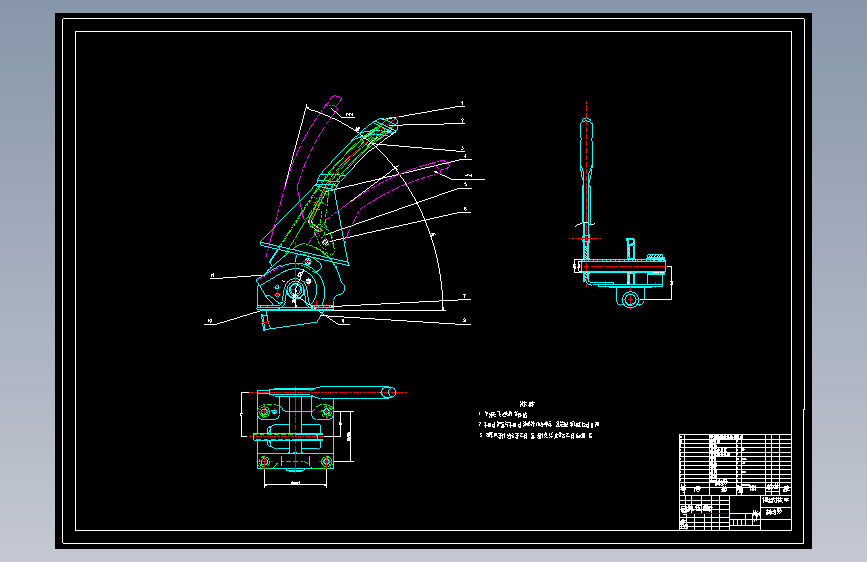Click balloon number 1 leader label

pyautogui.click(x=462, y=103)
